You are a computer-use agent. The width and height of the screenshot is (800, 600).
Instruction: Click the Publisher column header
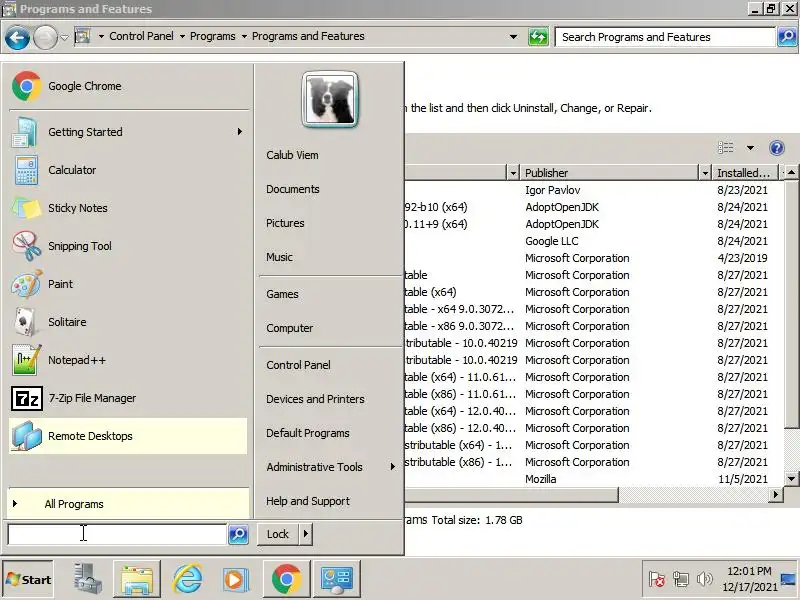610,173
